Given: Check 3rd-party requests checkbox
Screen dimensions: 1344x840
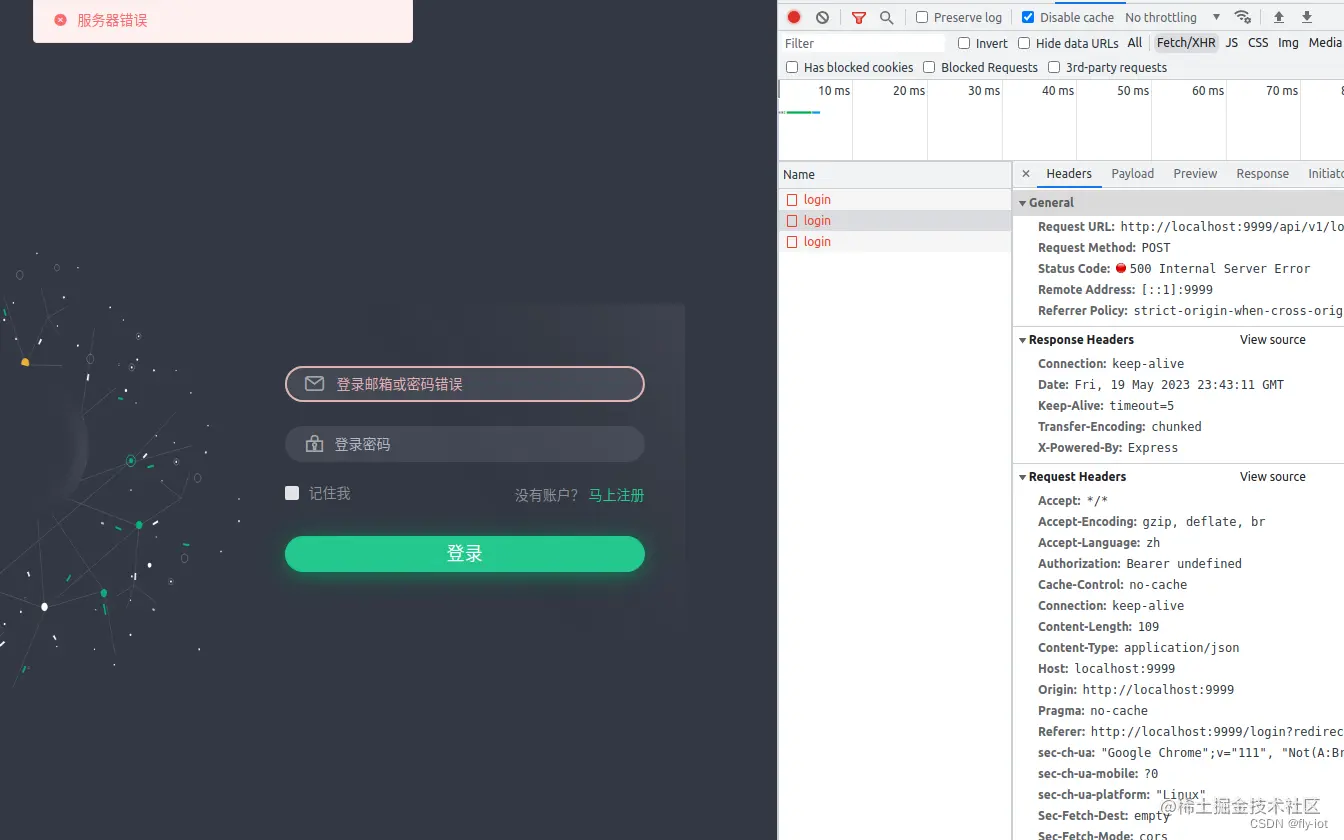Looking at the screenshot, I should click(x=1054, y=67).
